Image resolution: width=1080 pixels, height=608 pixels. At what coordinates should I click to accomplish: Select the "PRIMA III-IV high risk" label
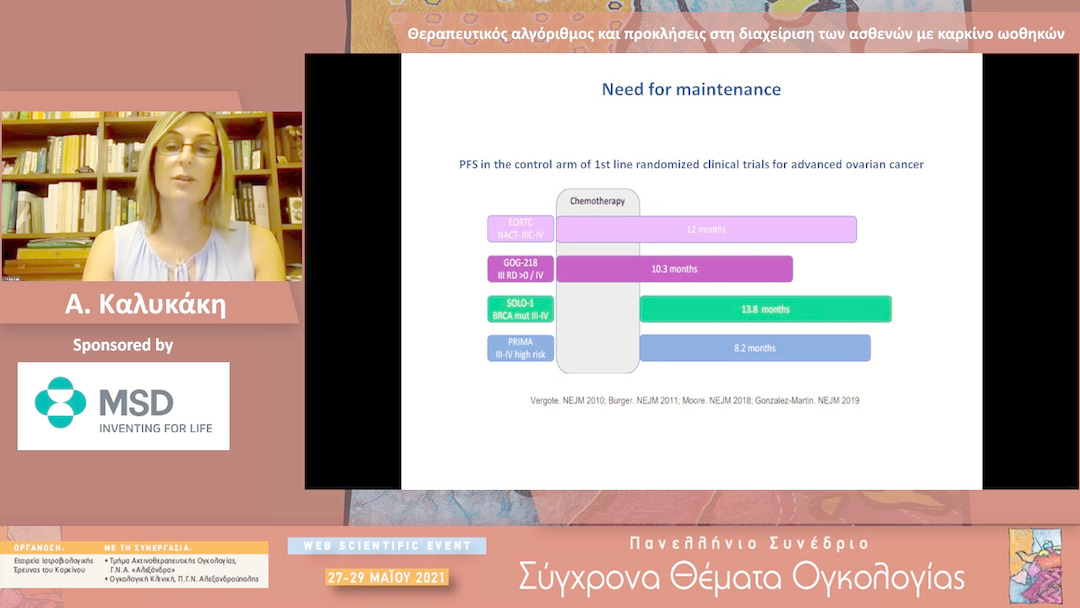coord(521,348)
